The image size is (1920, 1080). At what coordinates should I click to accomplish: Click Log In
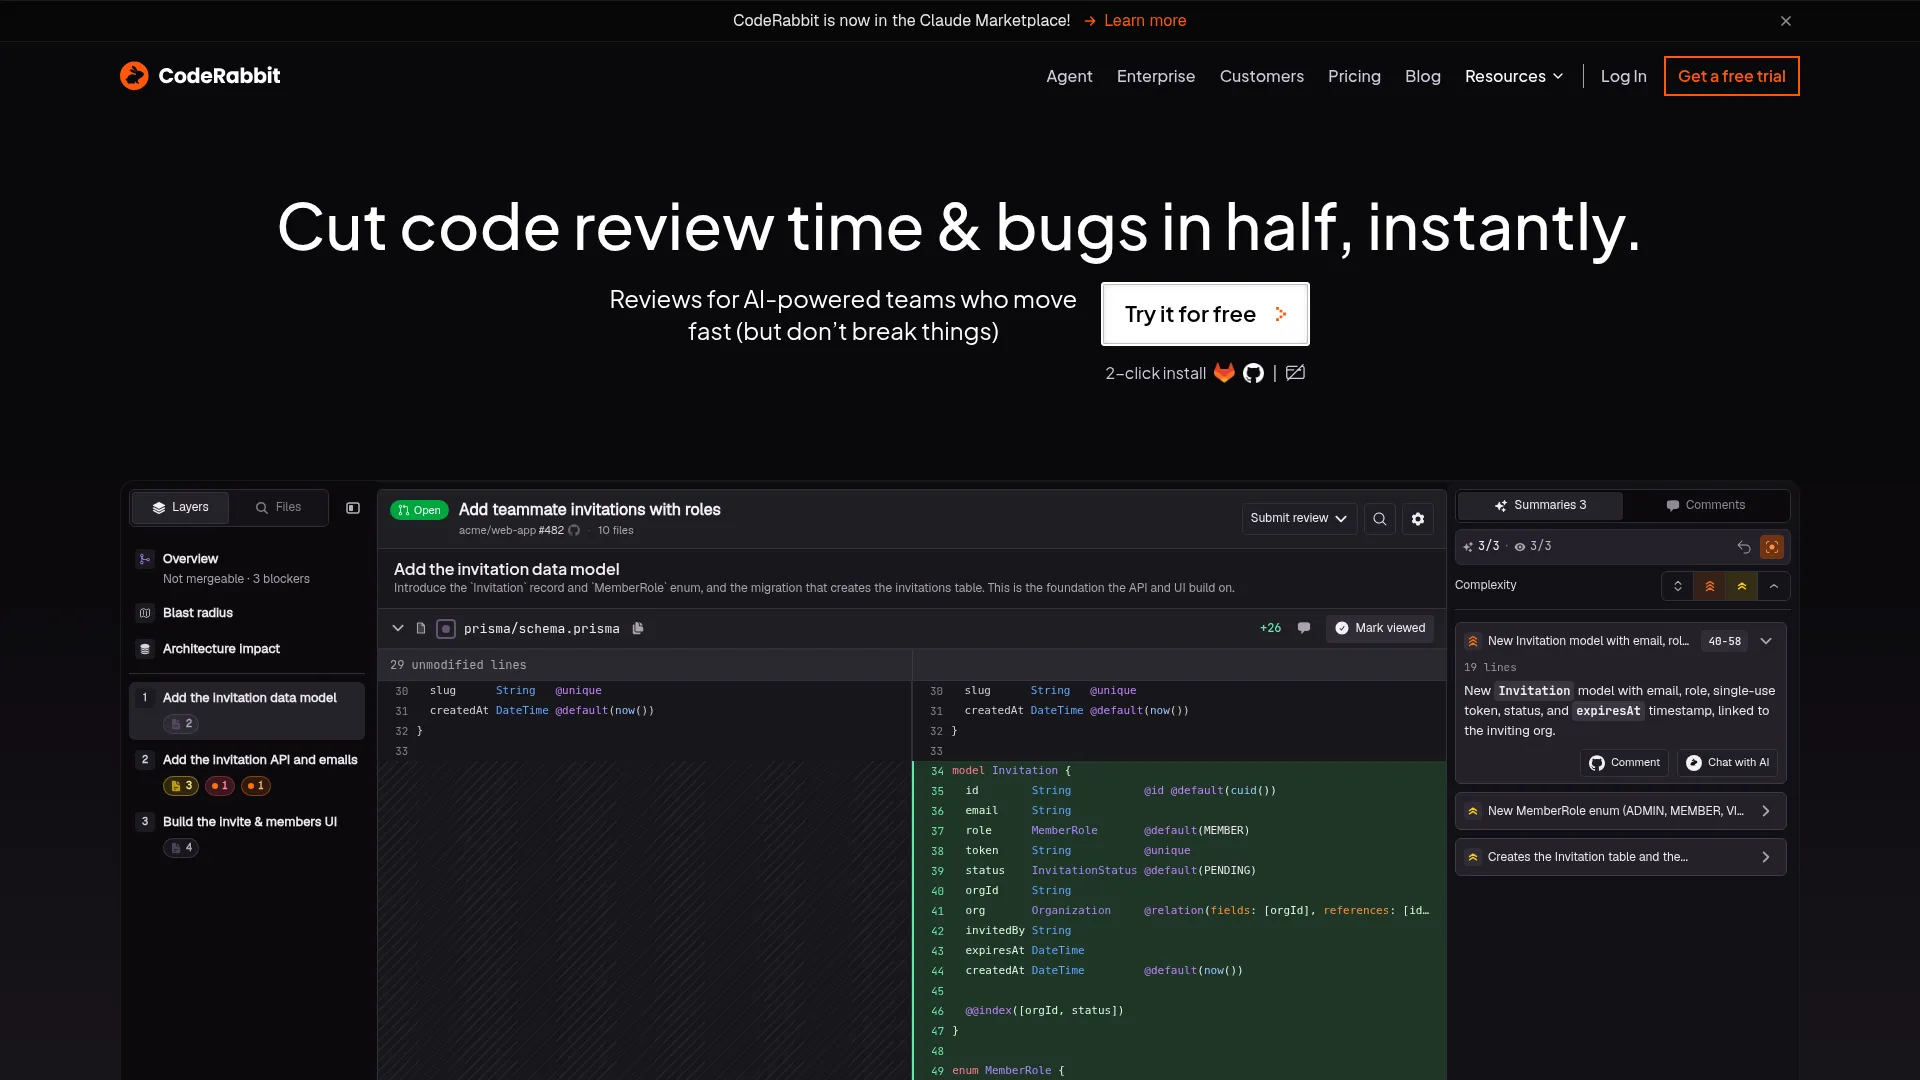point(1623,76)
